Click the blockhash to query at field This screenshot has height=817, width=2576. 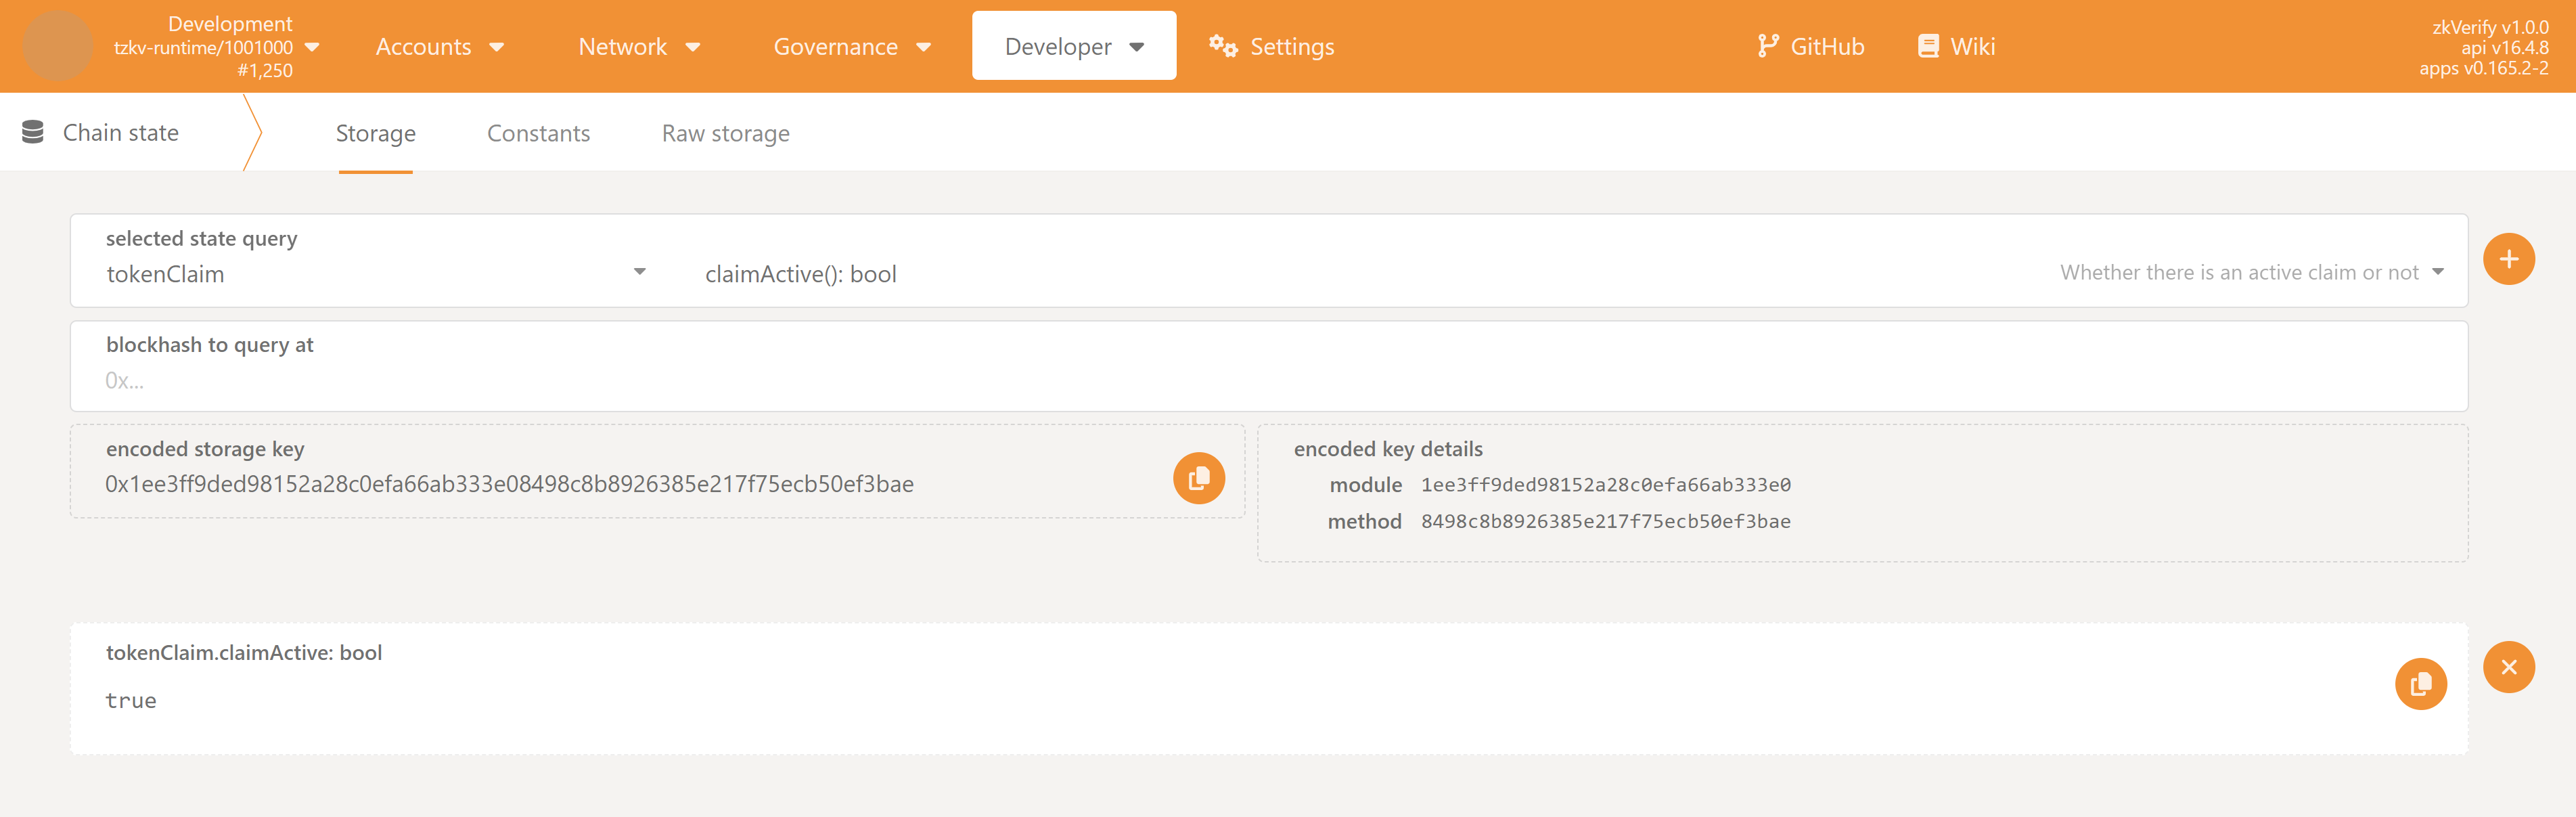click(1268, 380)
